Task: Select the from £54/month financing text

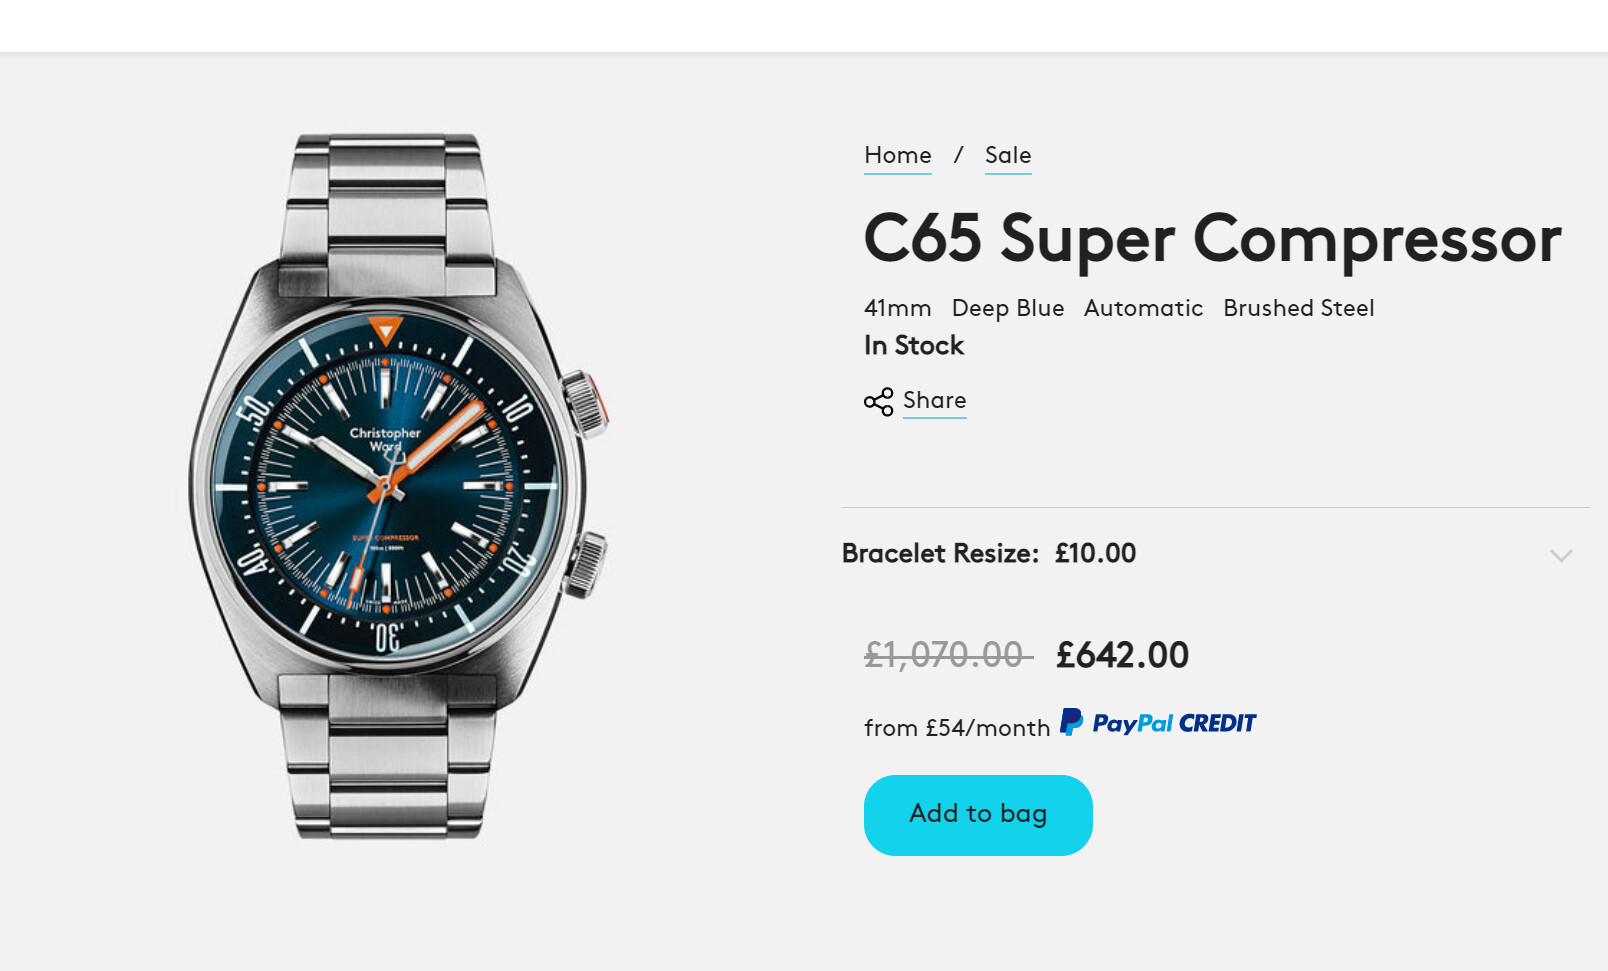Action: pyautogui.click(x=957, y=728)
